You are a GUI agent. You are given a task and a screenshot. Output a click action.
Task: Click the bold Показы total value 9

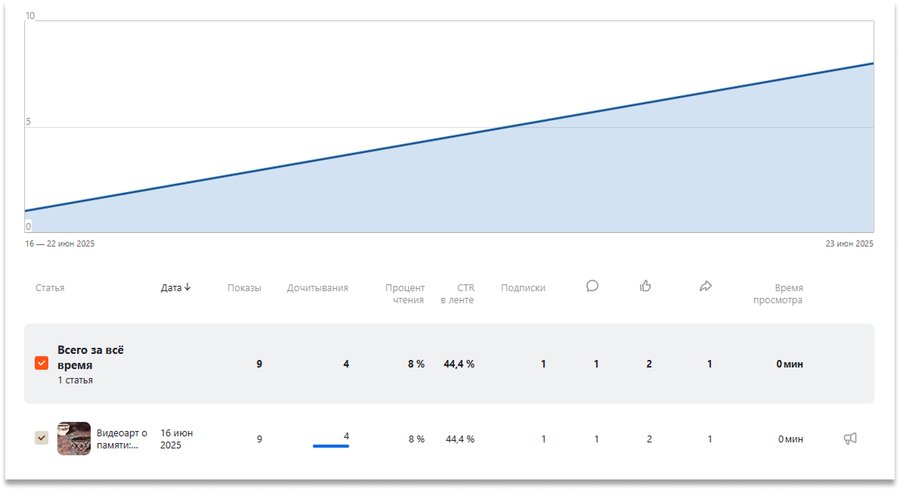click(259, 364)
